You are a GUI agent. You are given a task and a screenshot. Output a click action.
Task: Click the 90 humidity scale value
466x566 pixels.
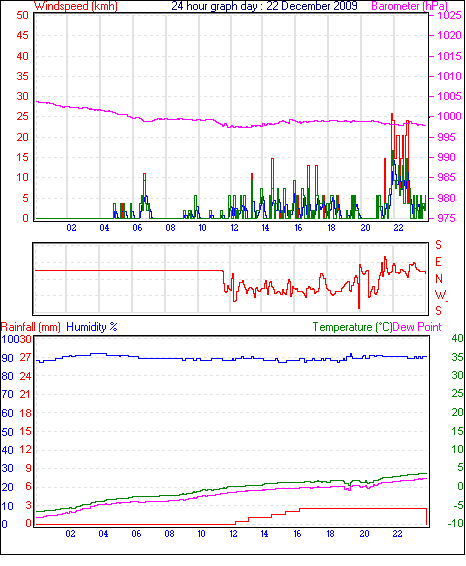8,358
